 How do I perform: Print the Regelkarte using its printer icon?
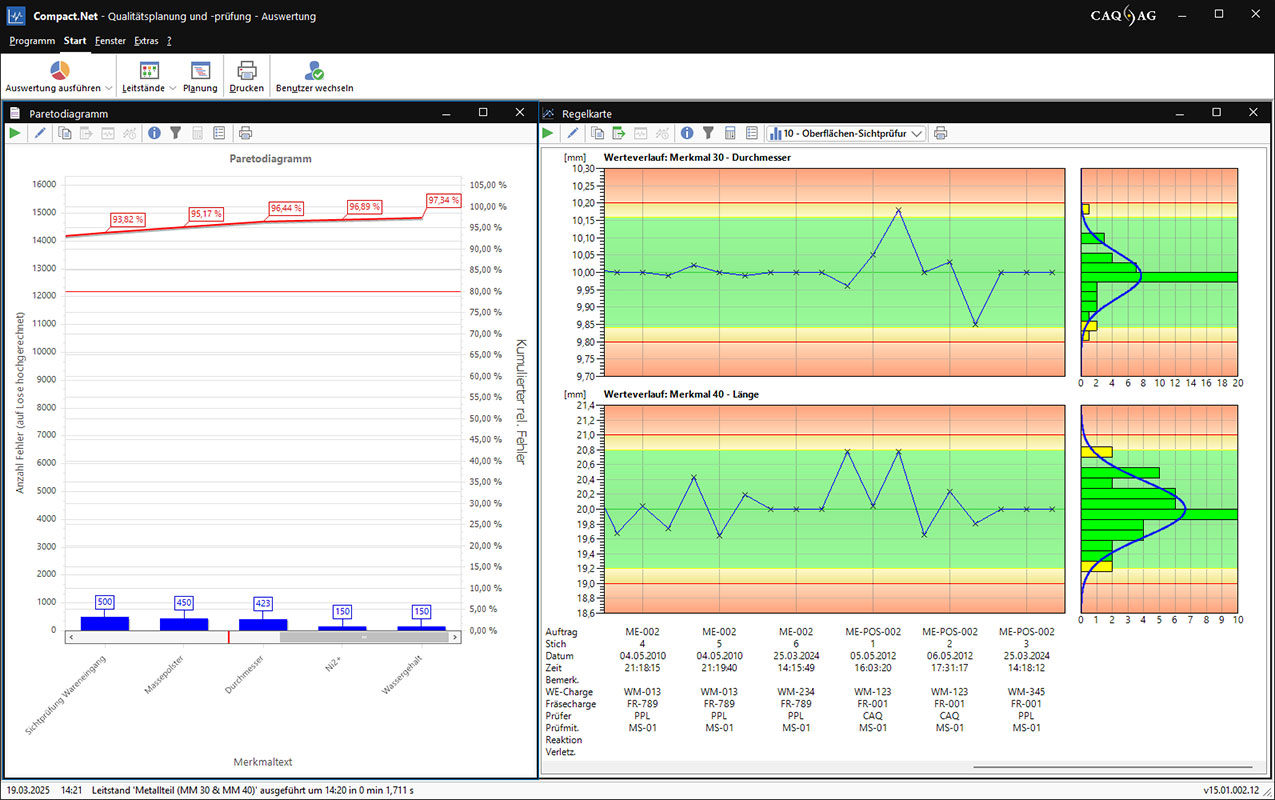pyautogui.click(x=940, y=133)
